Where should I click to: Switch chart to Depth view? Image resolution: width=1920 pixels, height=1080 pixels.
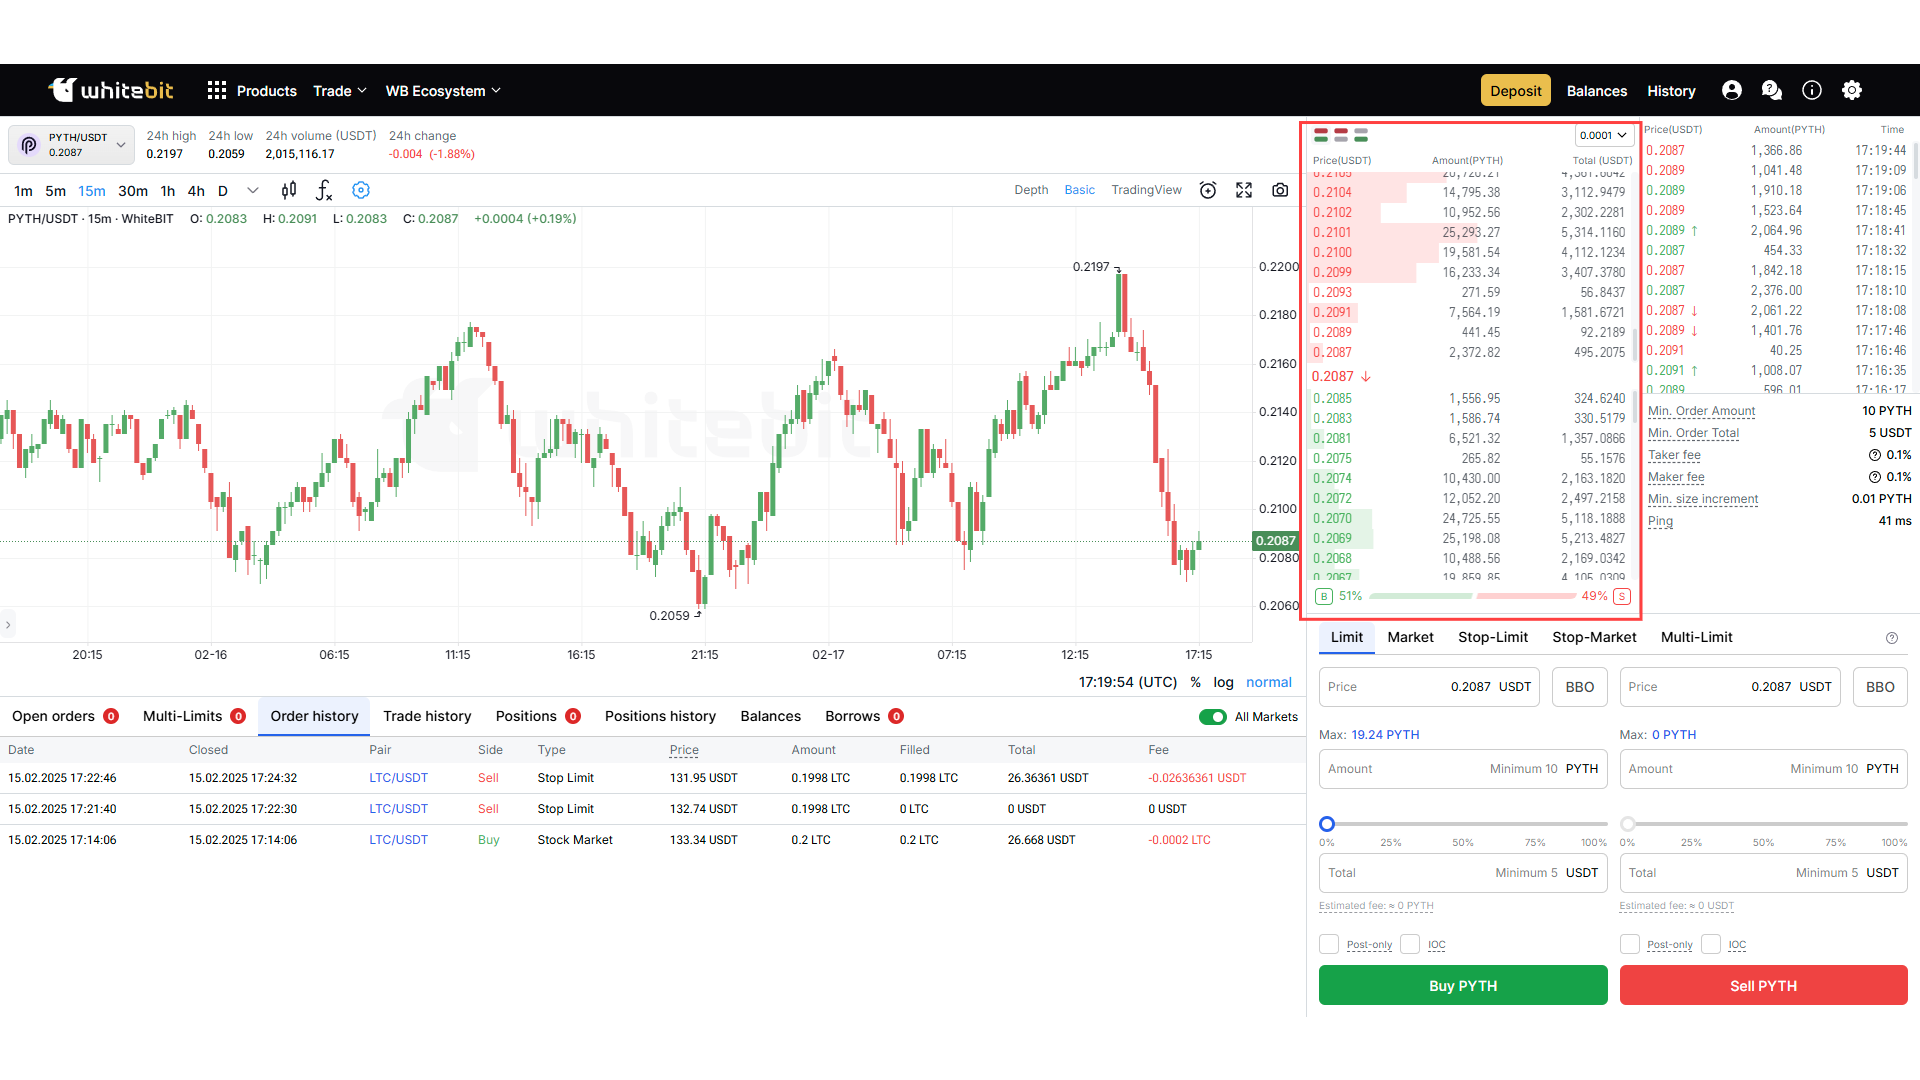1031,190
